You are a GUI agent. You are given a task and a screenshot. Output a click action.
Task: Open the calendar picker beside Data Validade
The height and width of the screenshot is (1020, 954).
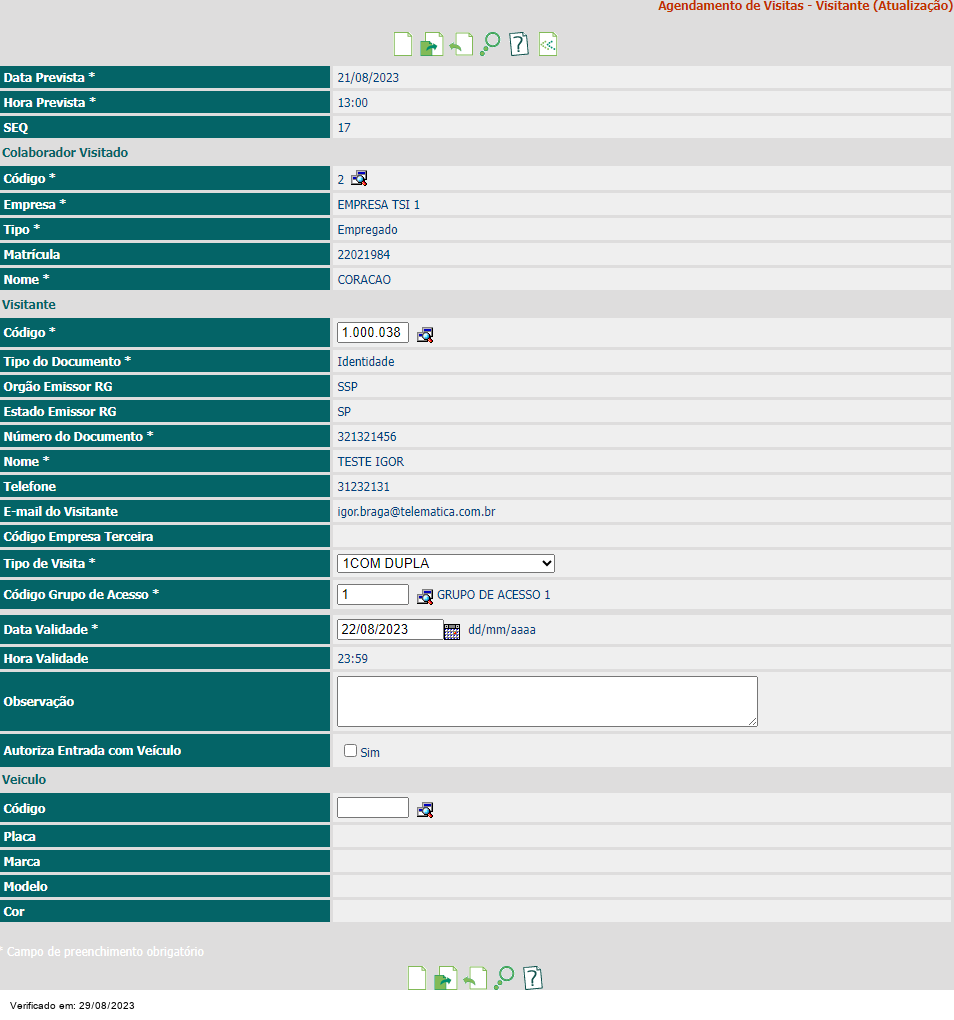[452, 630]
